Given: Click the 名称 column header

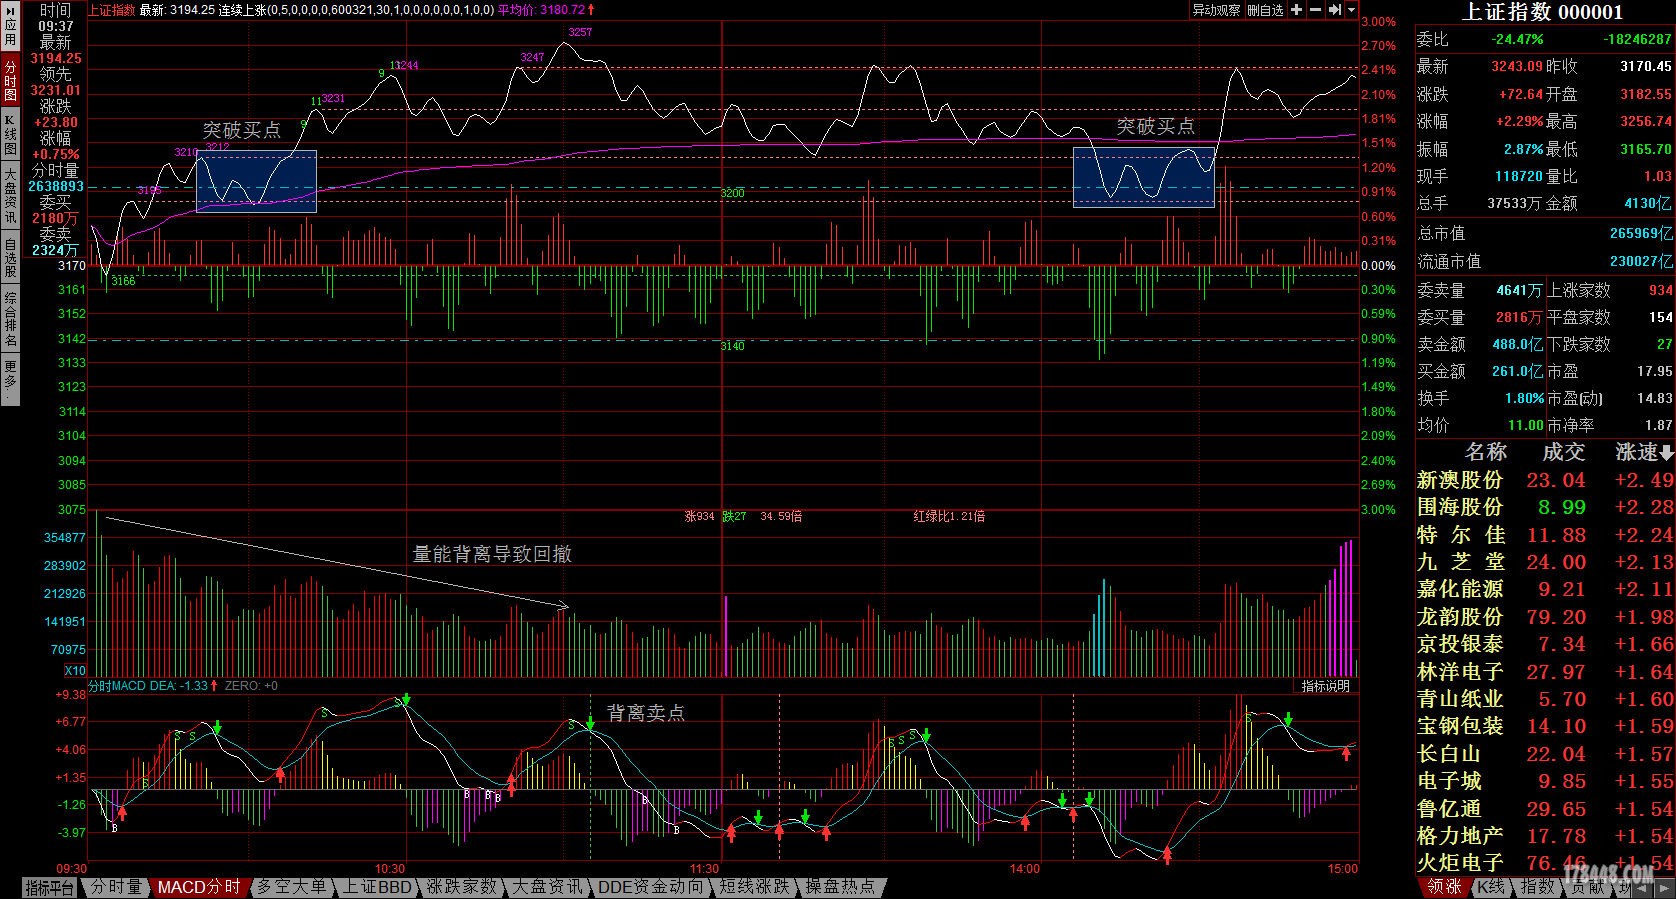Looking at the screenshot, I should [1486, 453].
